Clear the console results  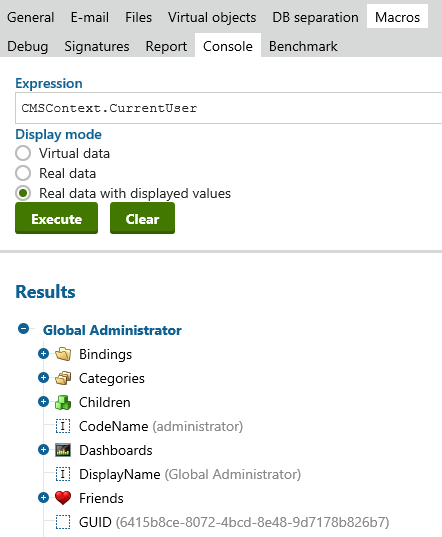click(x=142, y=218)
